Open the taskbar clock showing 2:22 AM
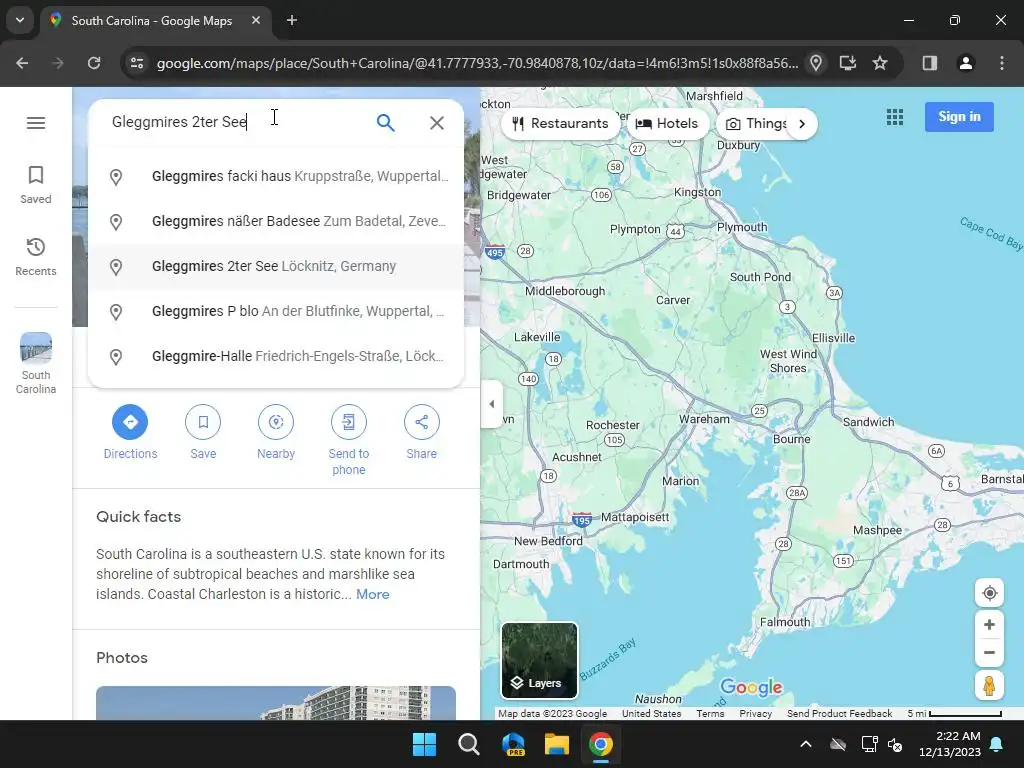This screenshot has width=1024, height=768. coord(950,744)
